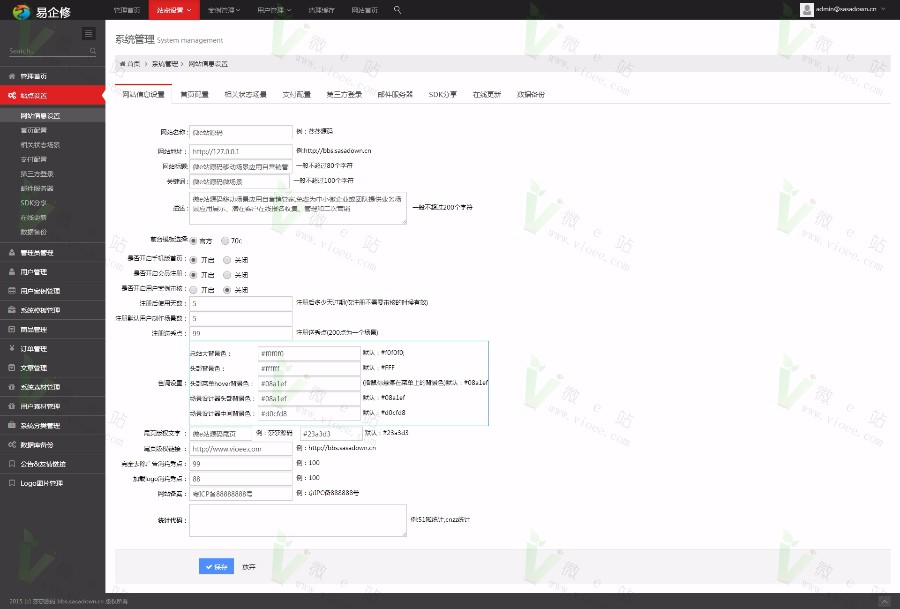Viewport: 900px width, 609px height.
Task: Click the ICP备88888888 record field
Action: pos(240,494)
